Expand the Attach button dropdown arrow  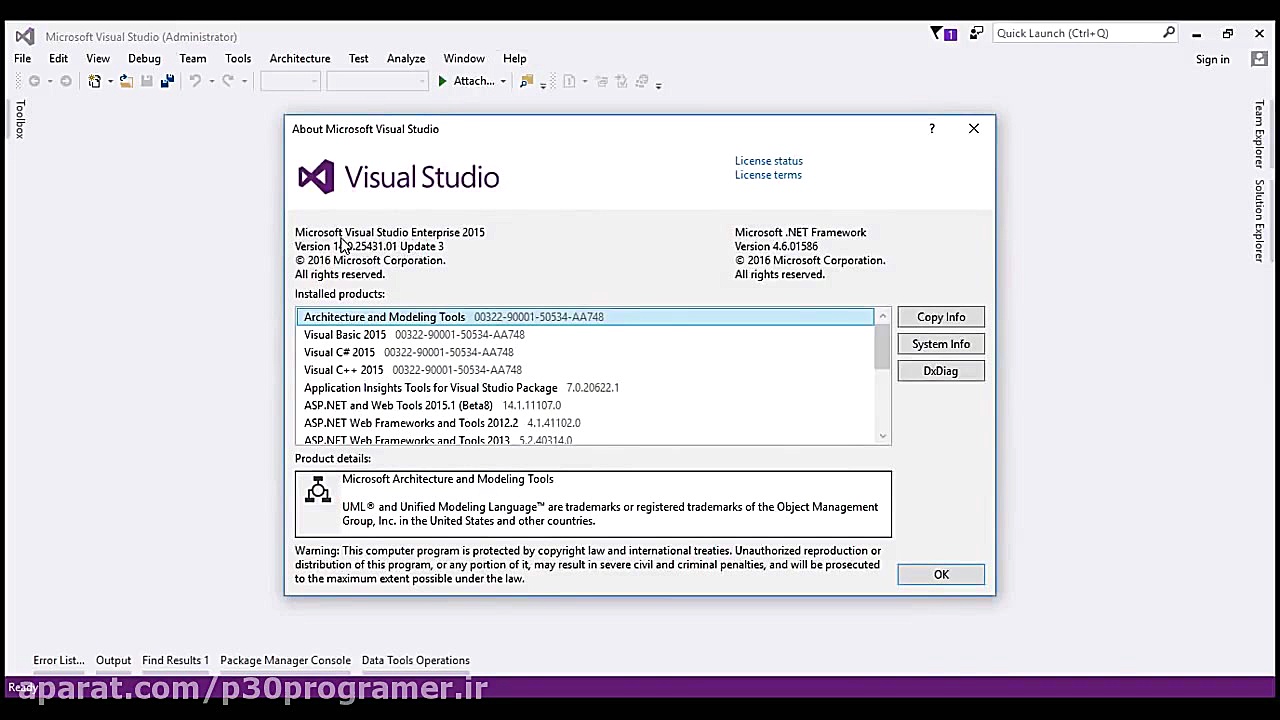[x=503, y=81]
